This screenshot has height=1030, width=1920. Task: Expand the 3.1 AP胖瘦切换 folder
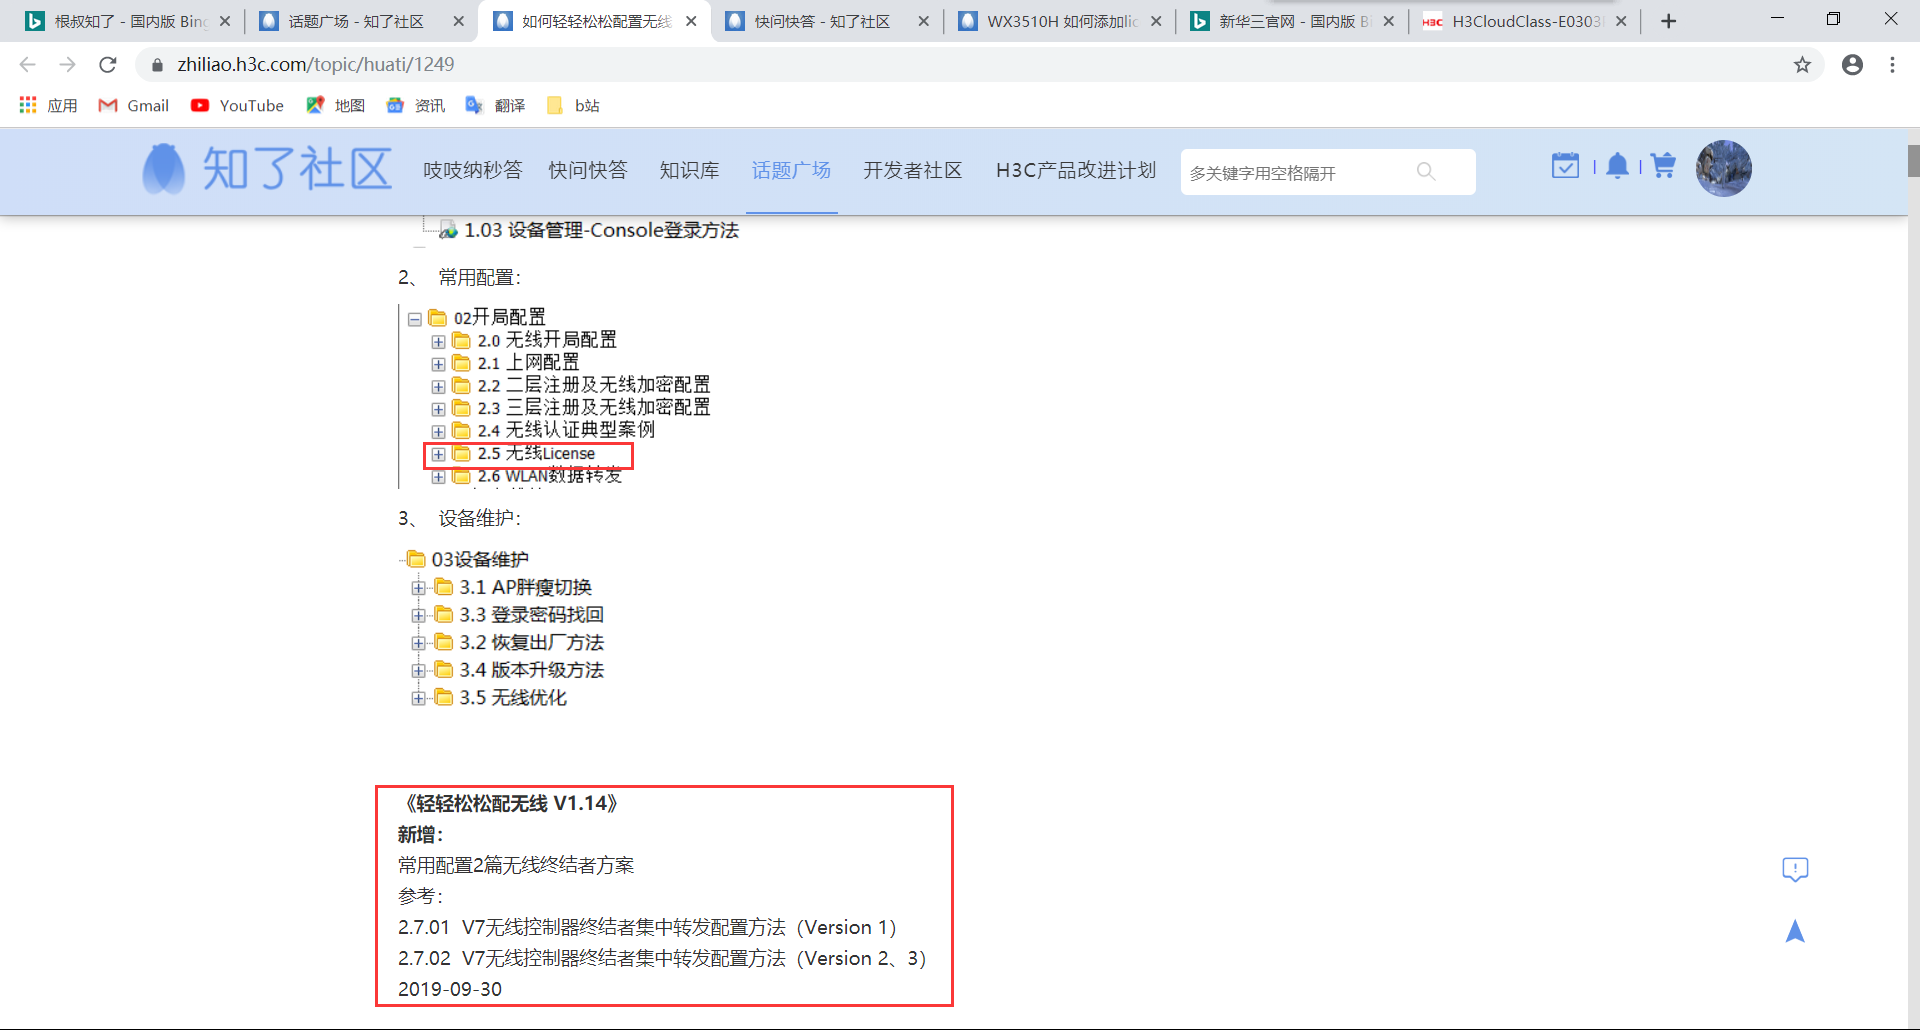coord(418,588)
